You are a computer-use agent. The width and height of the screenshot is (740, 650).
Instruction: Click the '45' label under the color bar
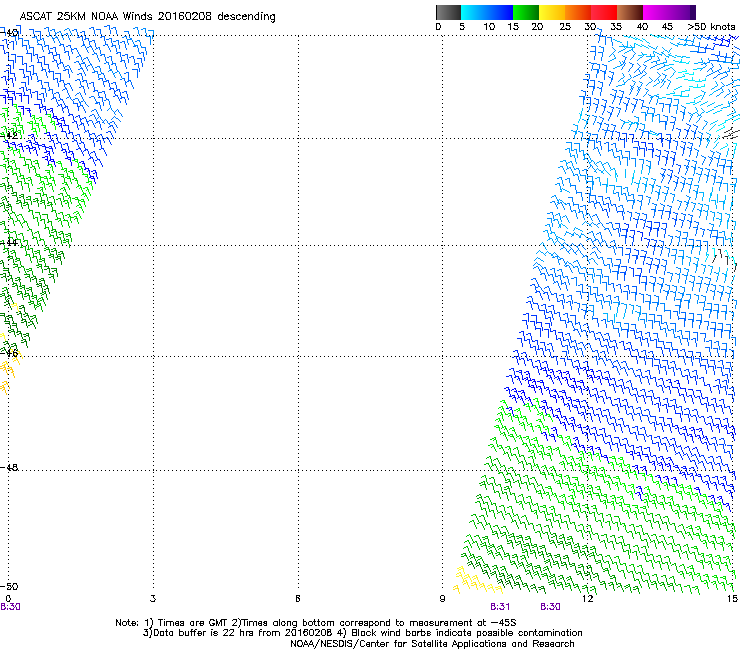pyautogui.click(x=667, y=27)
